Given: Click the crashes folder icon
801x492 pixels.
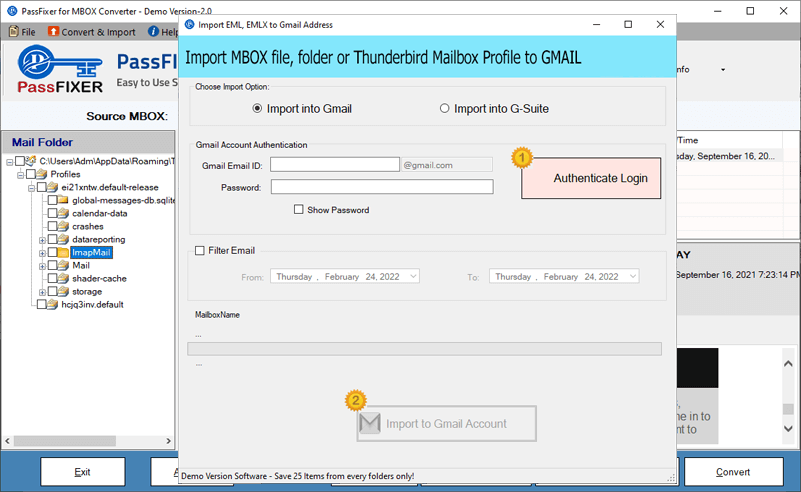Looking at the screenshot, I should 63,226.
